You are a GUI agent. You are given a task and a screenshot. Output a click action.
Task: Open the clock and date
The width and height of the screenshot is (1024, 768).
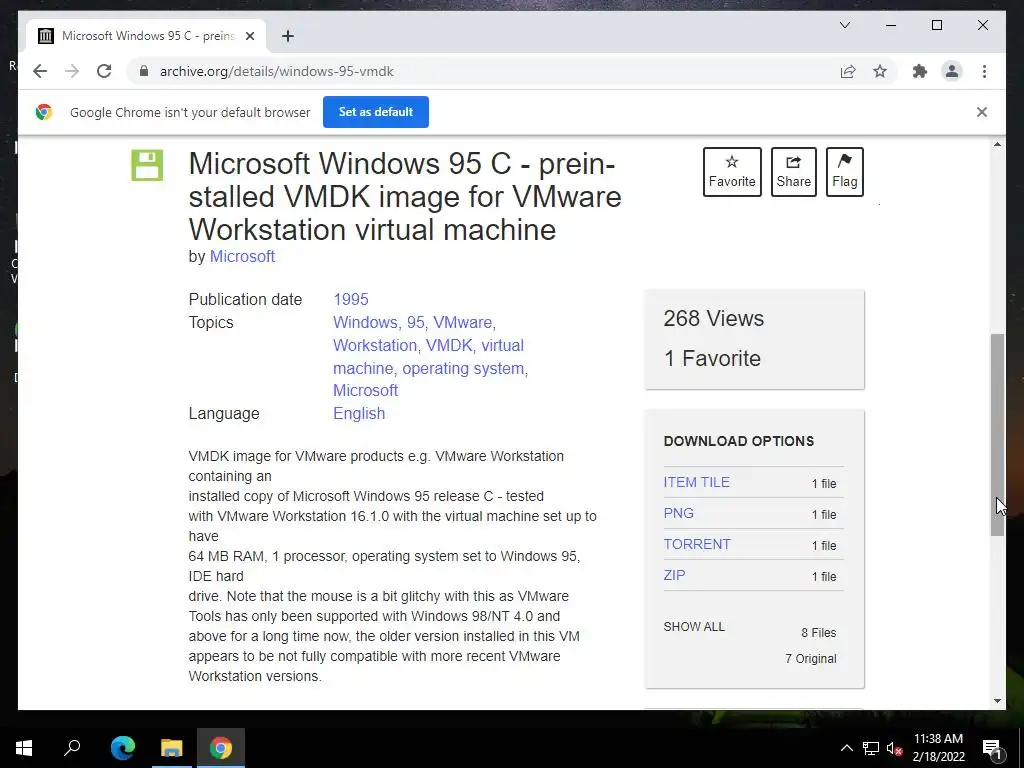tap(938, 748)
